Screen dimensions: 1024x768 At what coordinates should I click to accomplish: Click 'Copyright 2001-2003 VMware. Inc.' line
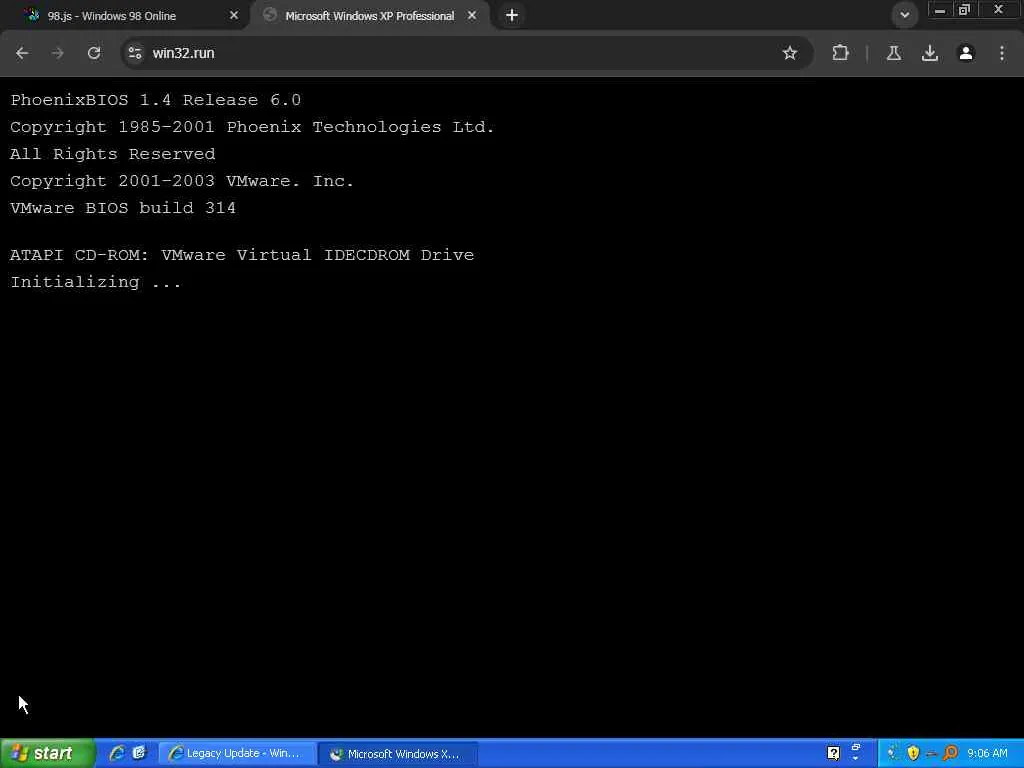coord(182,181)
